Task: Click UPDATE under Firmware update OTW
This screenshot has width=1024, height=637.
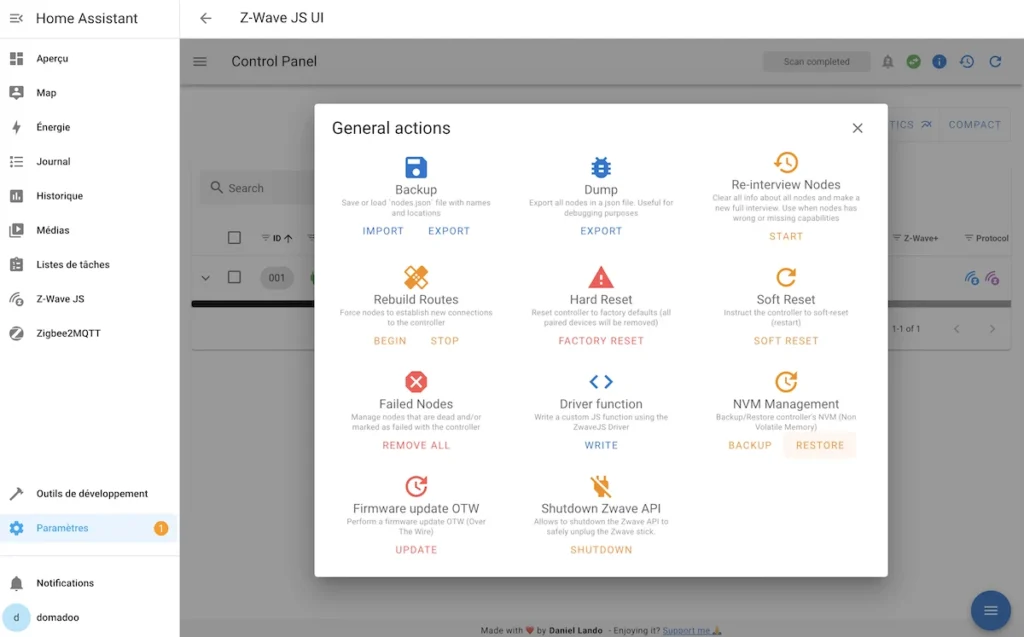Action: 416,549
